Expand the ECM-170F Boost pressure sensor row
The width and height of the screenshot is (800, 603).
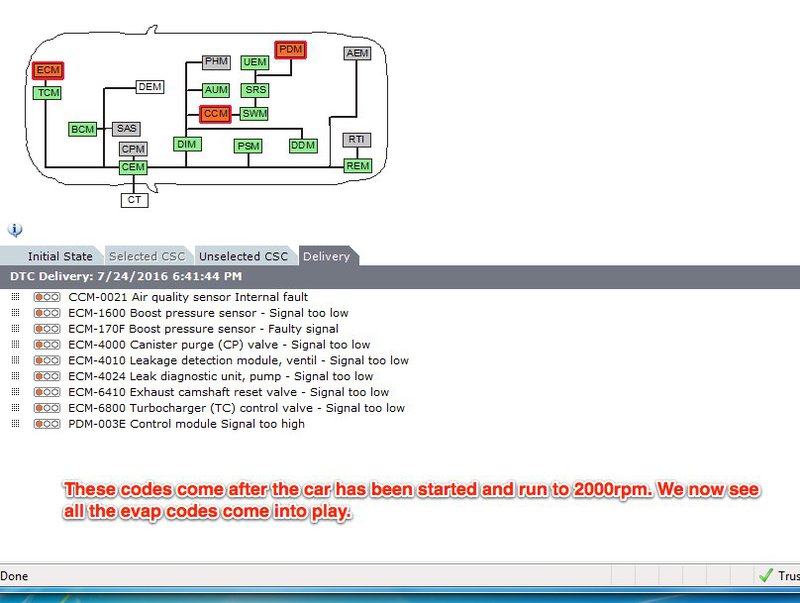(x=15, y=329)
